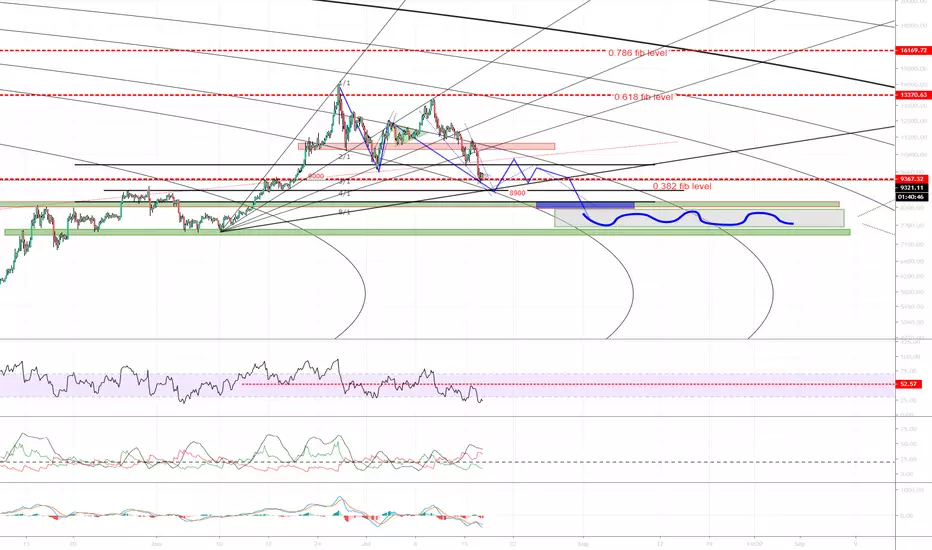Click the 2/1 Gann fan label

(344, 156)
